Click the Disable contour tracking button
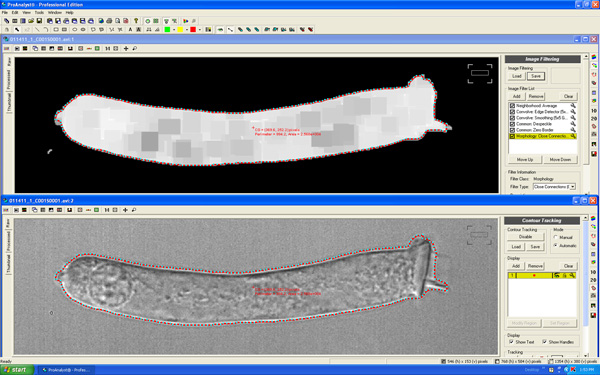Viewport: 600px width, 375px height. 525,237
